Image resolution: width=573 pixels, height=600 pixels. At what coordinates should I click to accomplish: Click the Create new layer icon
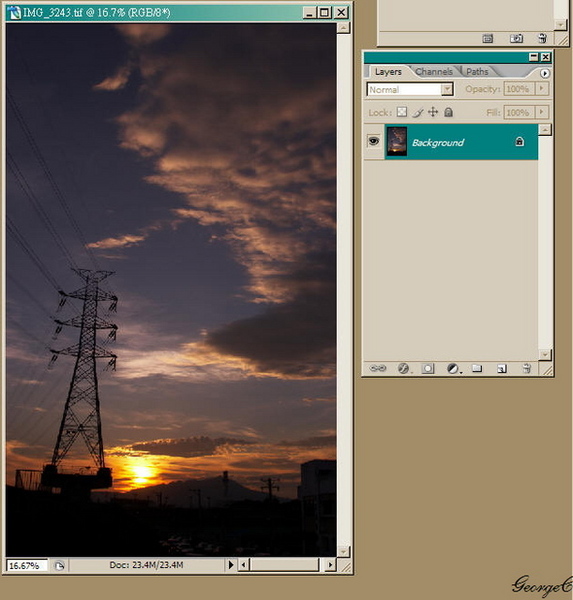pos(501,368)
